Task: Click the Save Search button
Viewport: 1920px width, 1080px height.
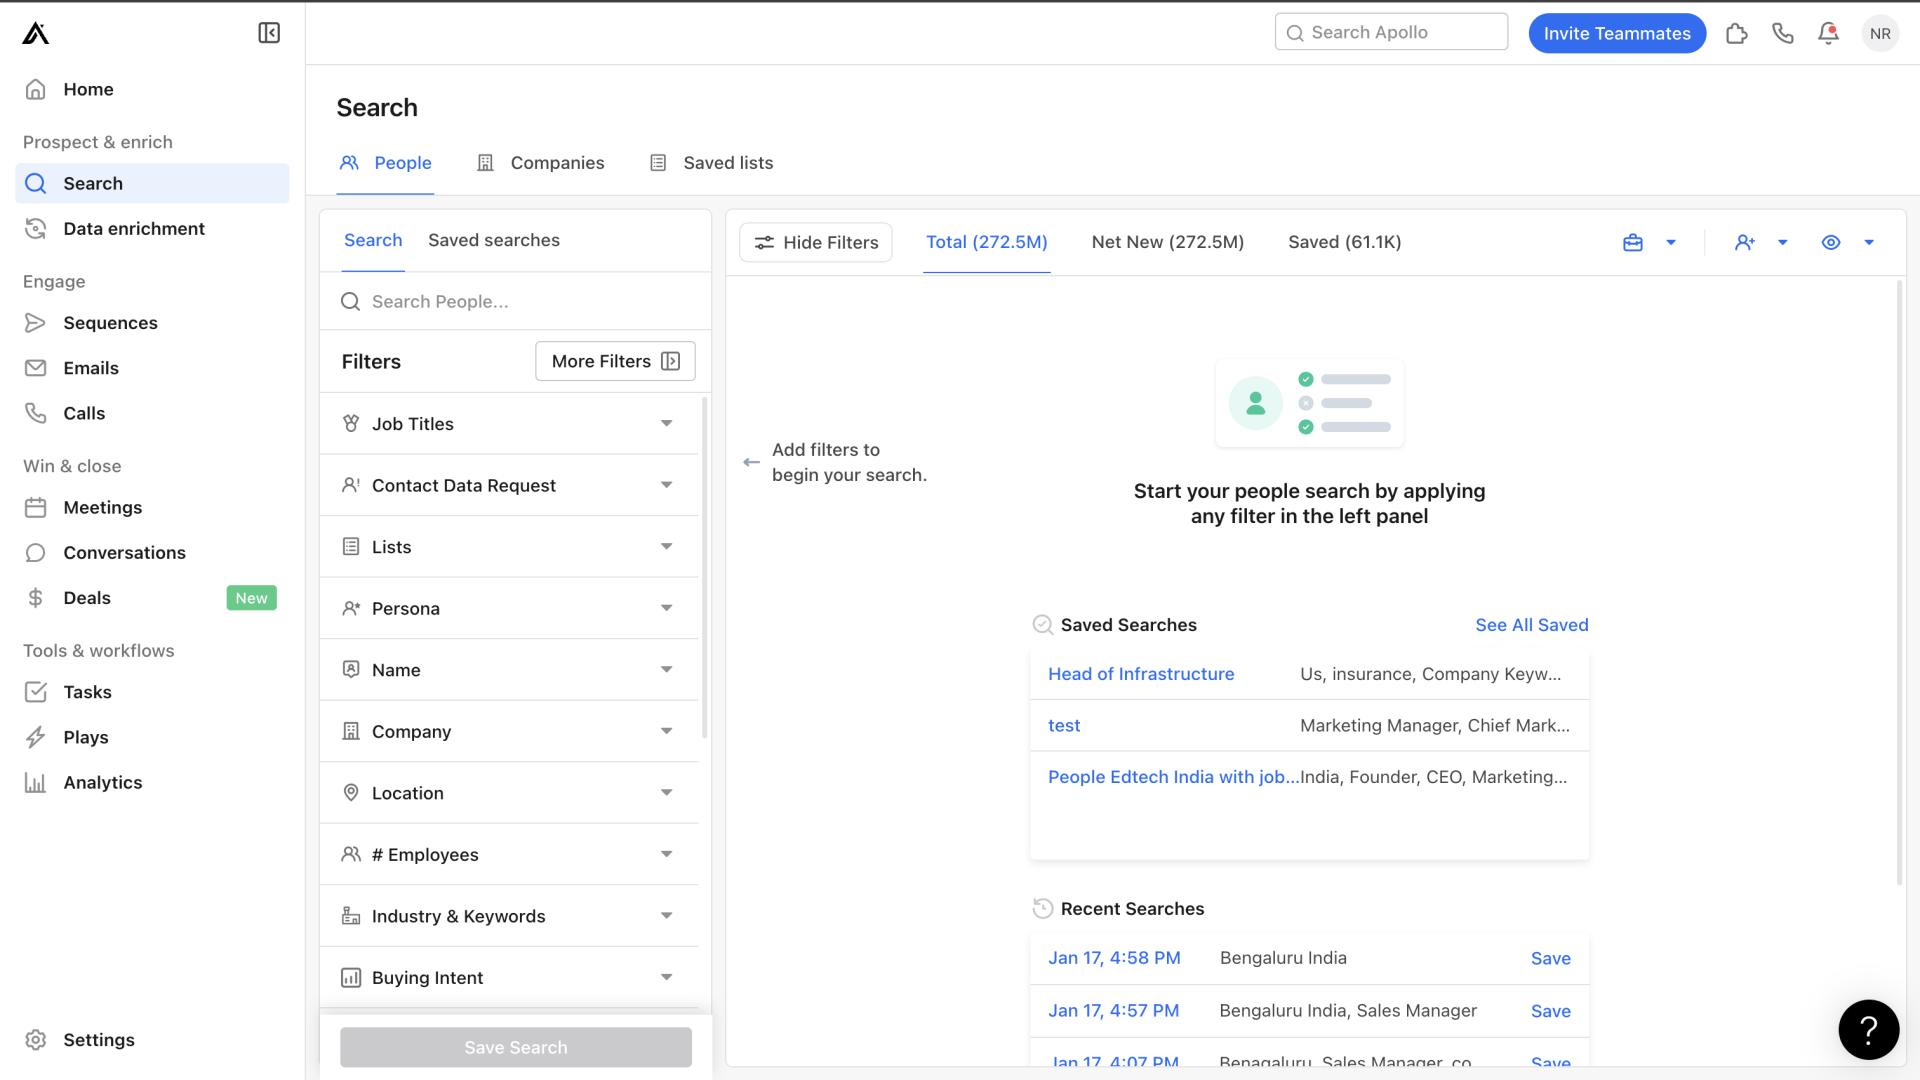Action: point(516,1047)
